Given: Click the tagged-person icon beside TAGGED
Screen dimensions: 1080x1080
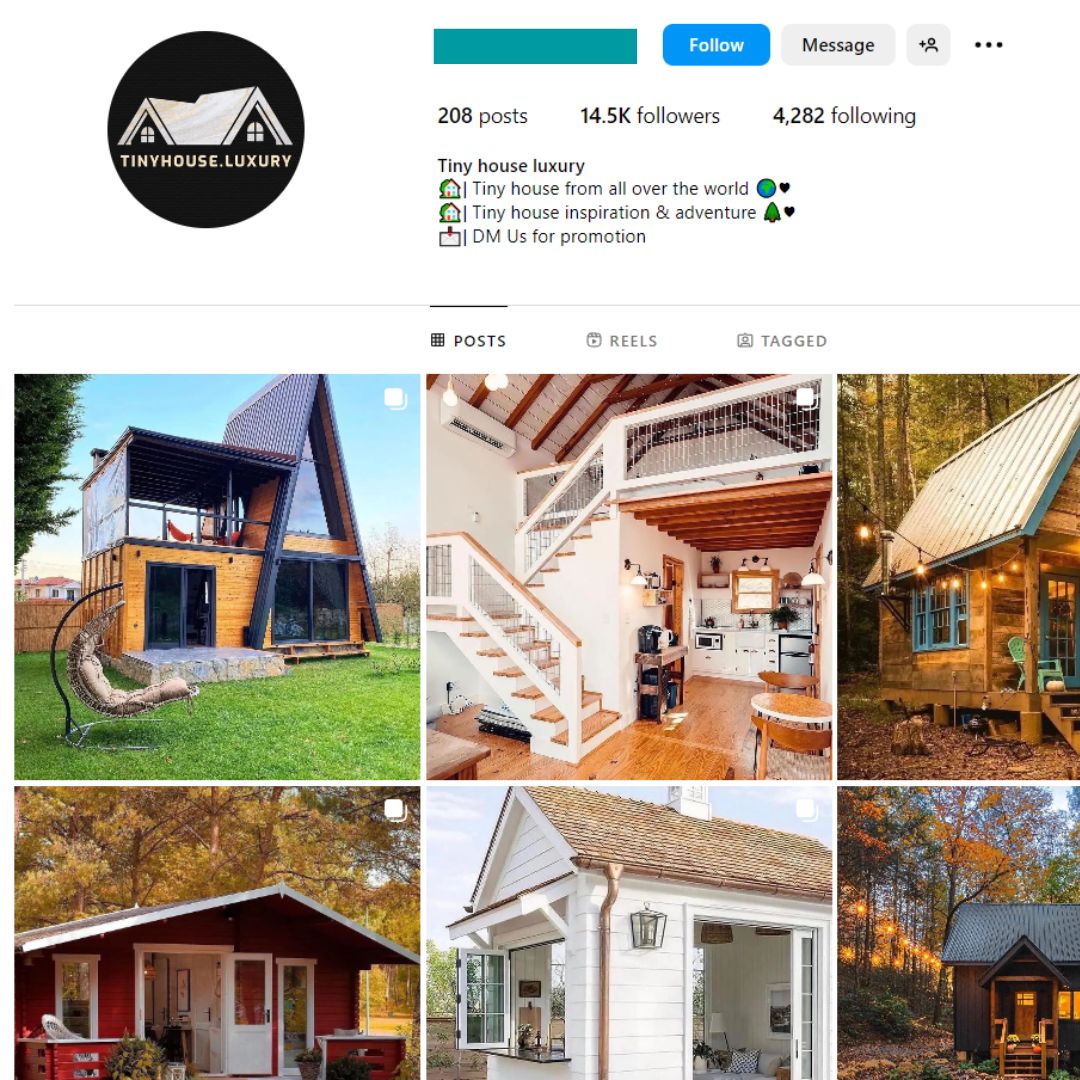Looking at the screenshot, I should point(745,340).
